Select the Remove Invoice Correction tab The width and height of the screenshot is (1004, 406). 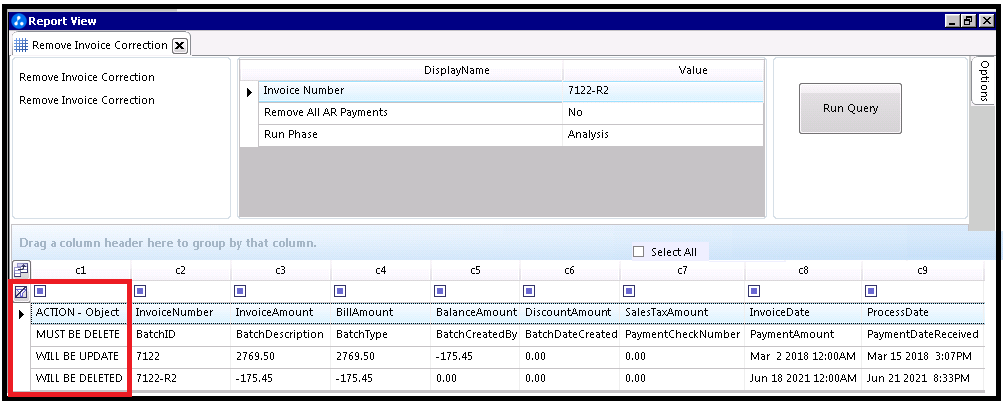click(99, 45)
